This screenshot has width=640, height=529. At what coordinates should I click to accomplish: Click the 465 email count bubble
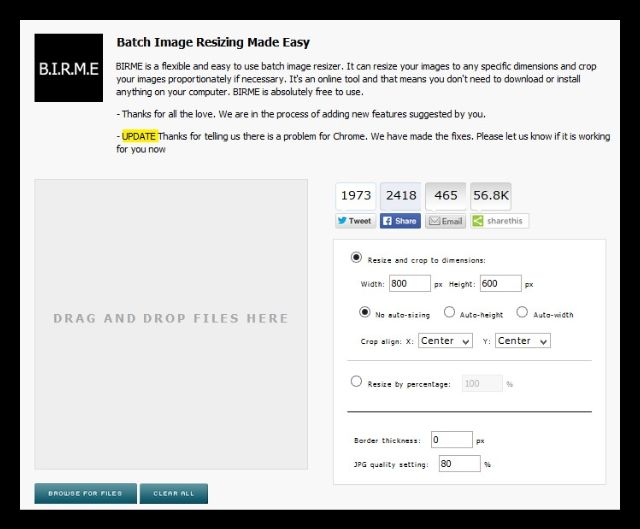pyautogui.click(x=445, y=196)
